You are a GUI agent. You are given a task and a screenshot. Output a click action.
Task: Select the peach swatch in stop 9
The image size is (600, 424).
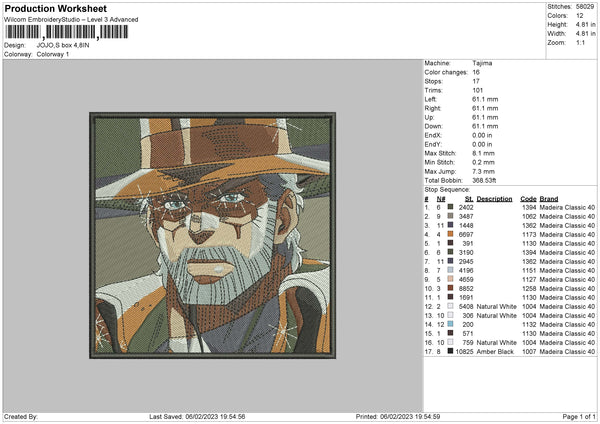click(x=449, y=279)
